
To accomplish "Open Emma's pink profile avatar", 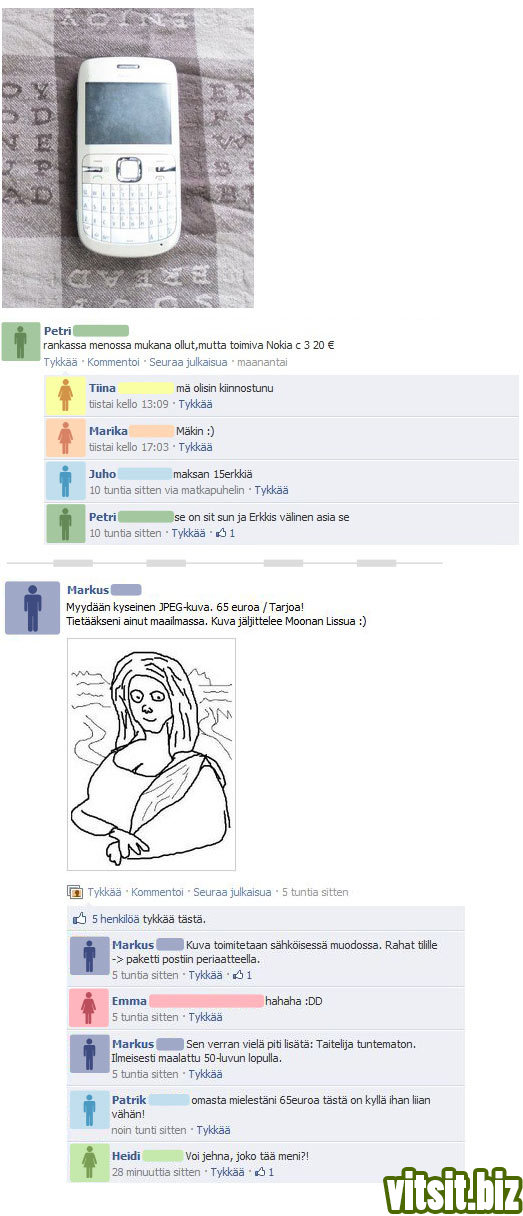I will tap(89, 1008).
